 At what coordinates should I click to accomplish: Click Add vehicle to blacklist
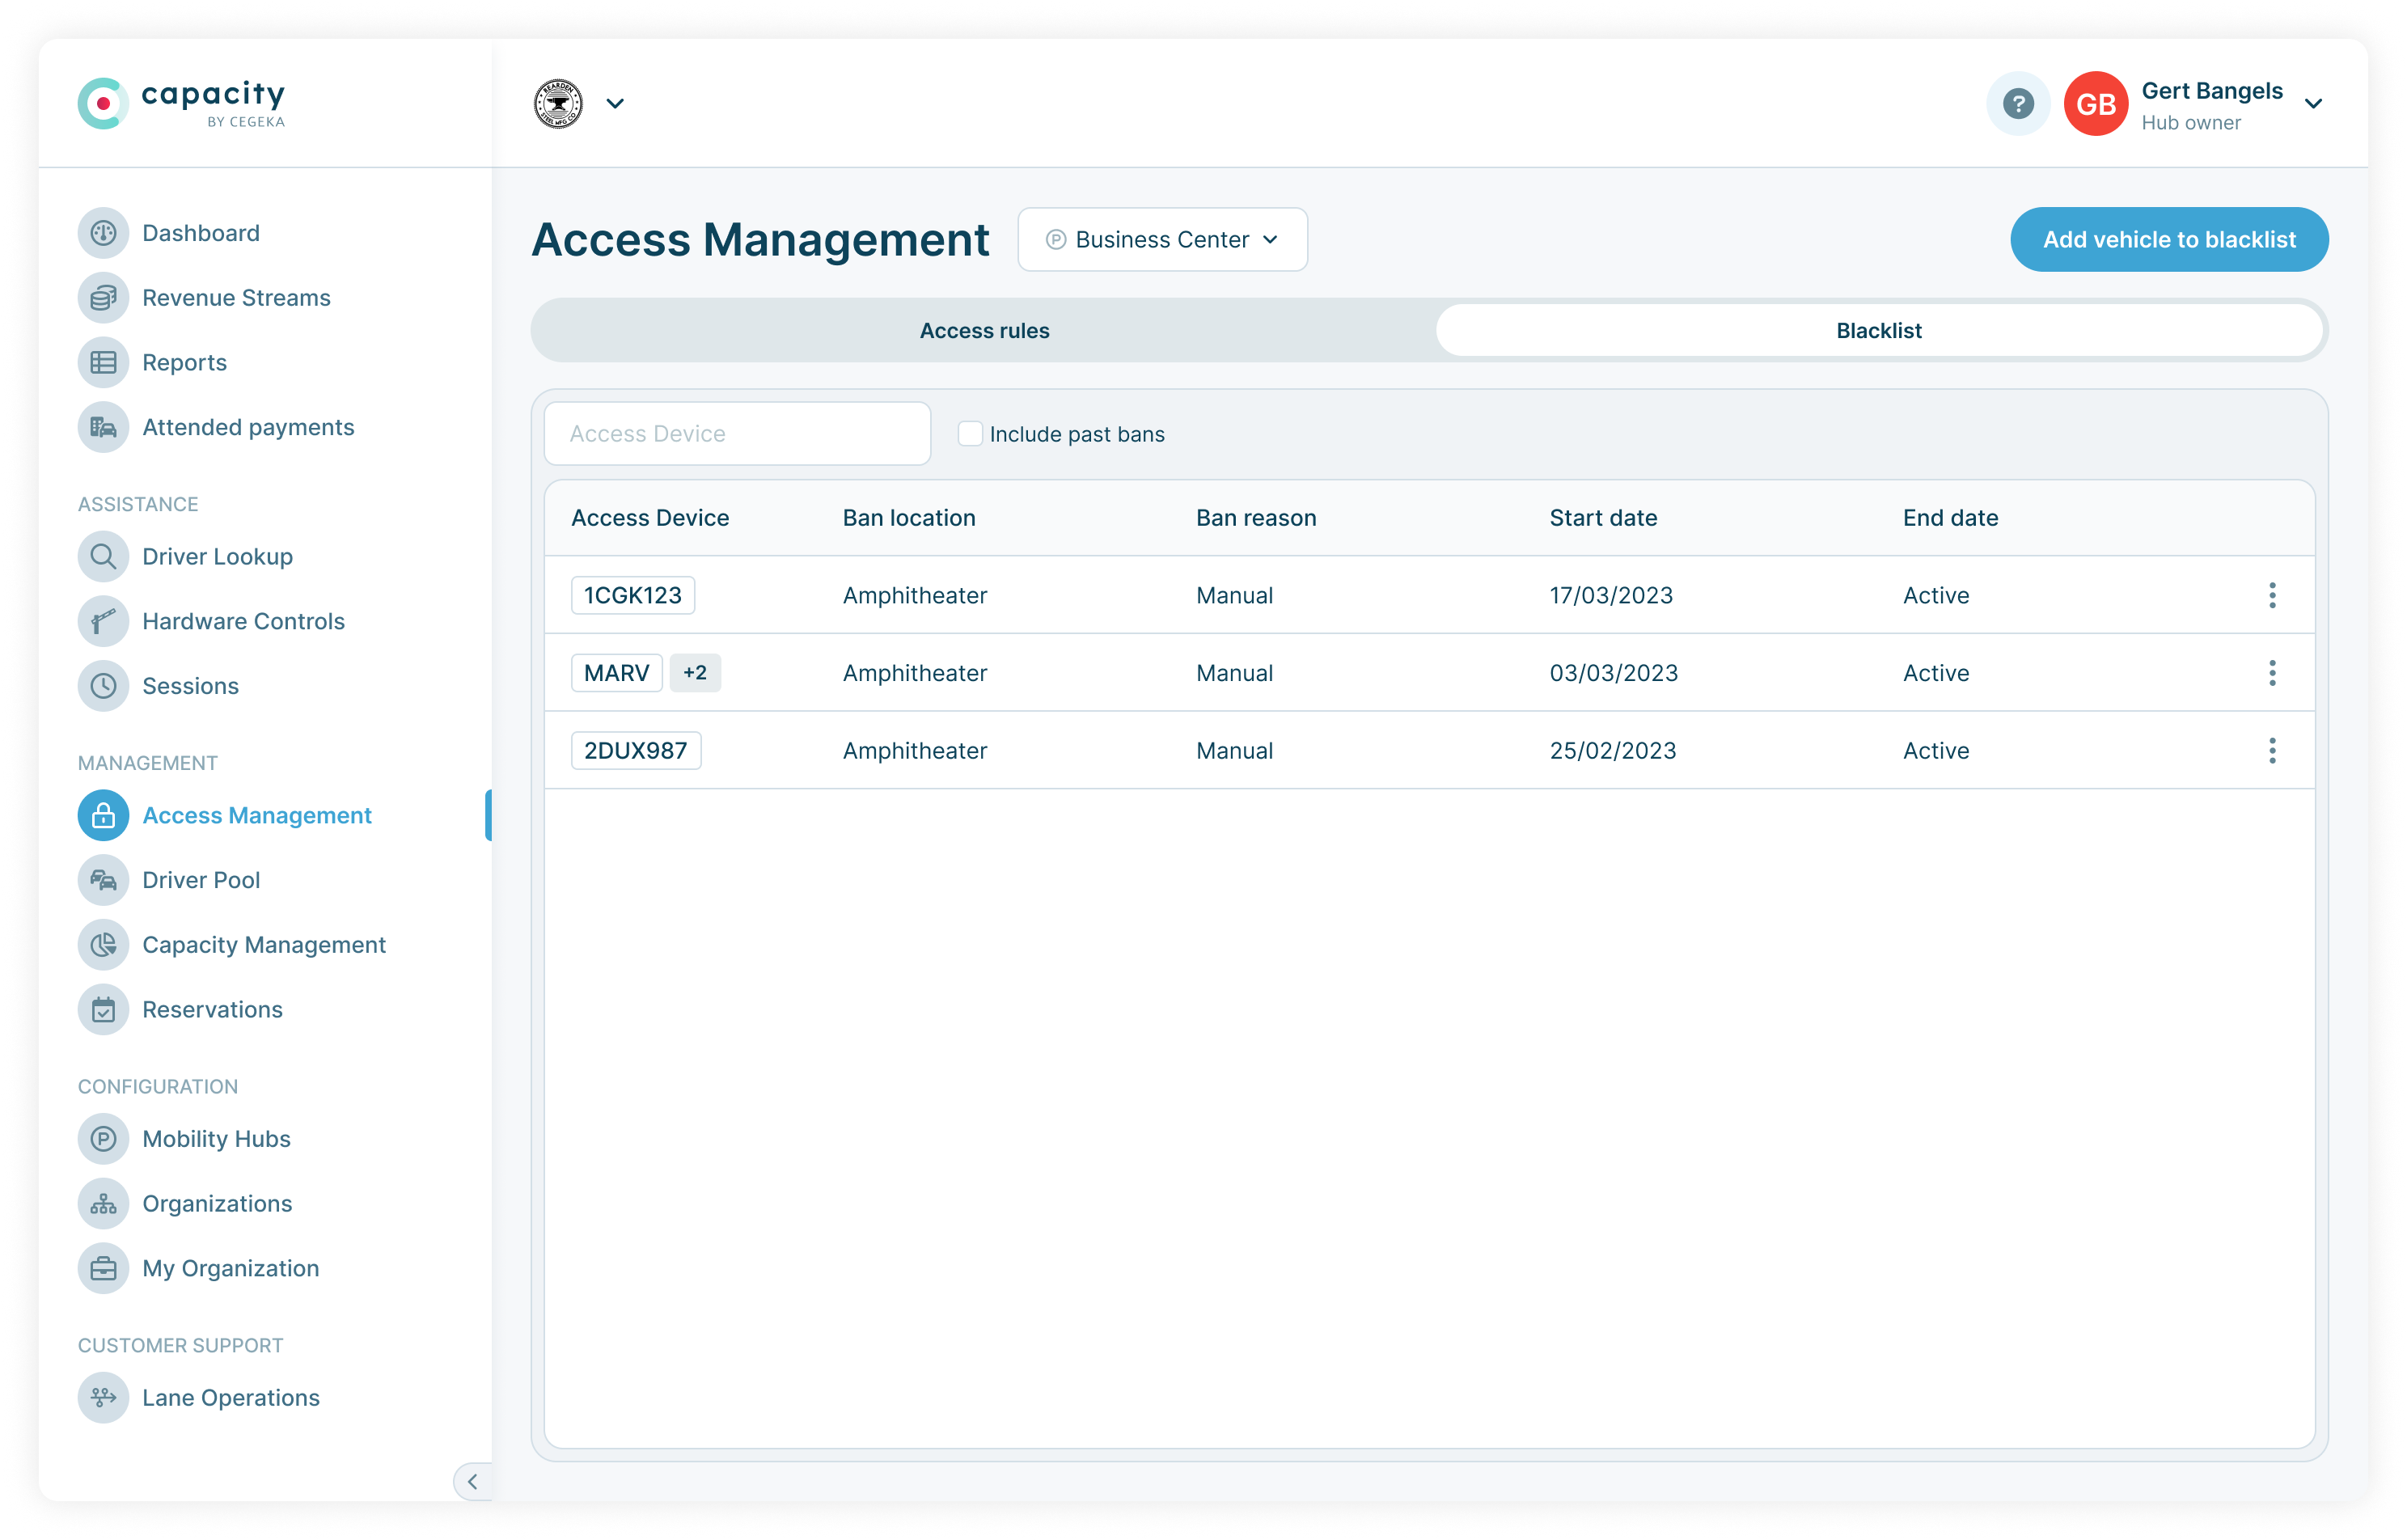click(x=2169, y=239)
